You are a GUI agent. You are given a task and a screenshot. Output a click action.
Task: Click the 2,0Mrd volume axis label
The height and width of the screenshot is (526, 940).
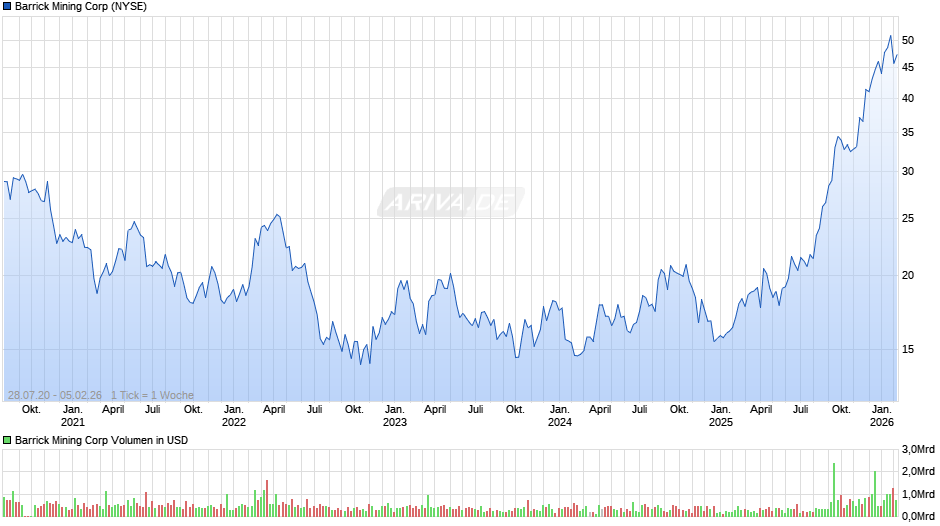point(918,471)
